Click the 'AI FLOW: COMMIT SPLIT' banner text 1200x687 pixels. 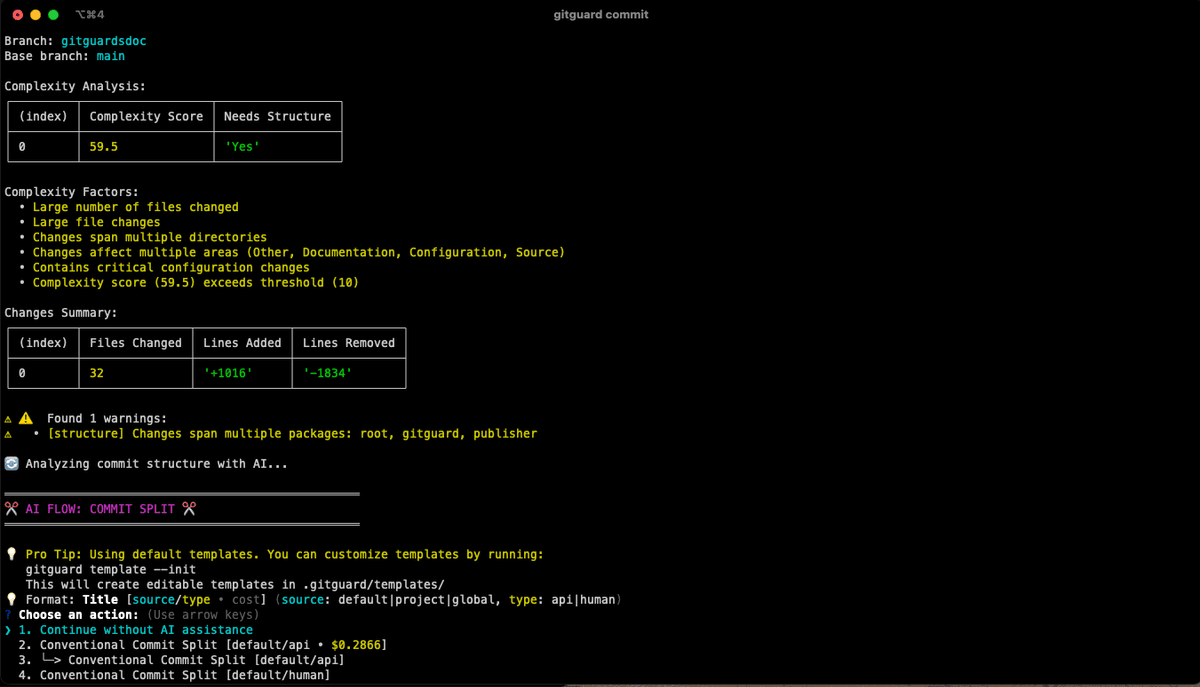coord(100,509)
